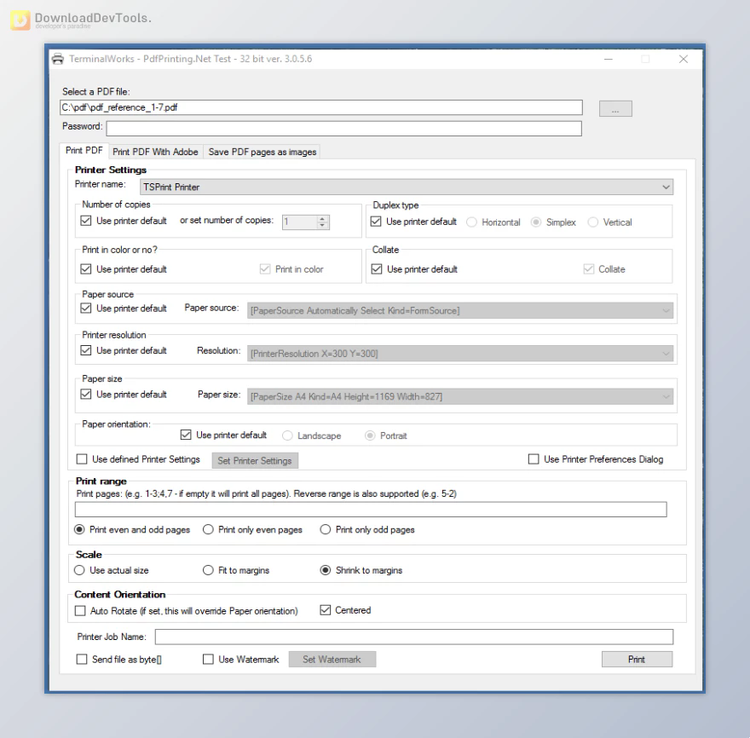The height and width of the screenshot is (738, 750).
Task: Click the Set Watermark button
Action: click(x=332, y=659)
